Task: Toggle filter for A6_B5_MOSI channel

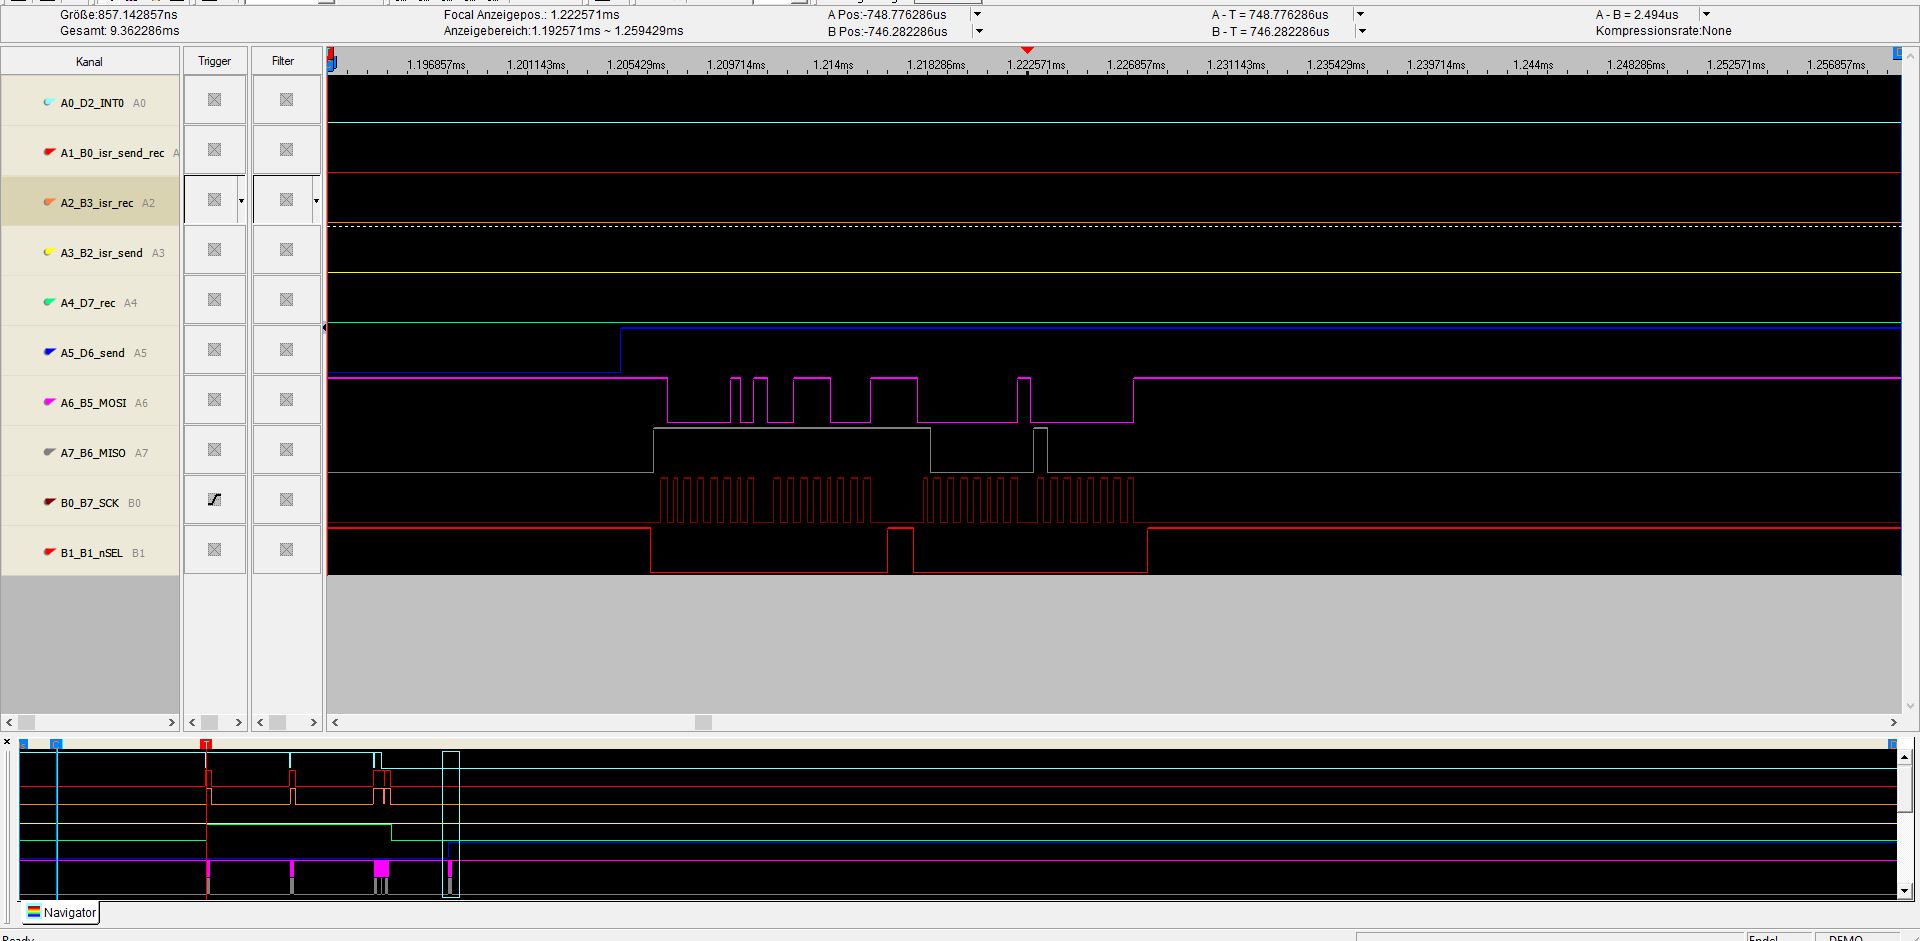Action: tap(286, 400)
